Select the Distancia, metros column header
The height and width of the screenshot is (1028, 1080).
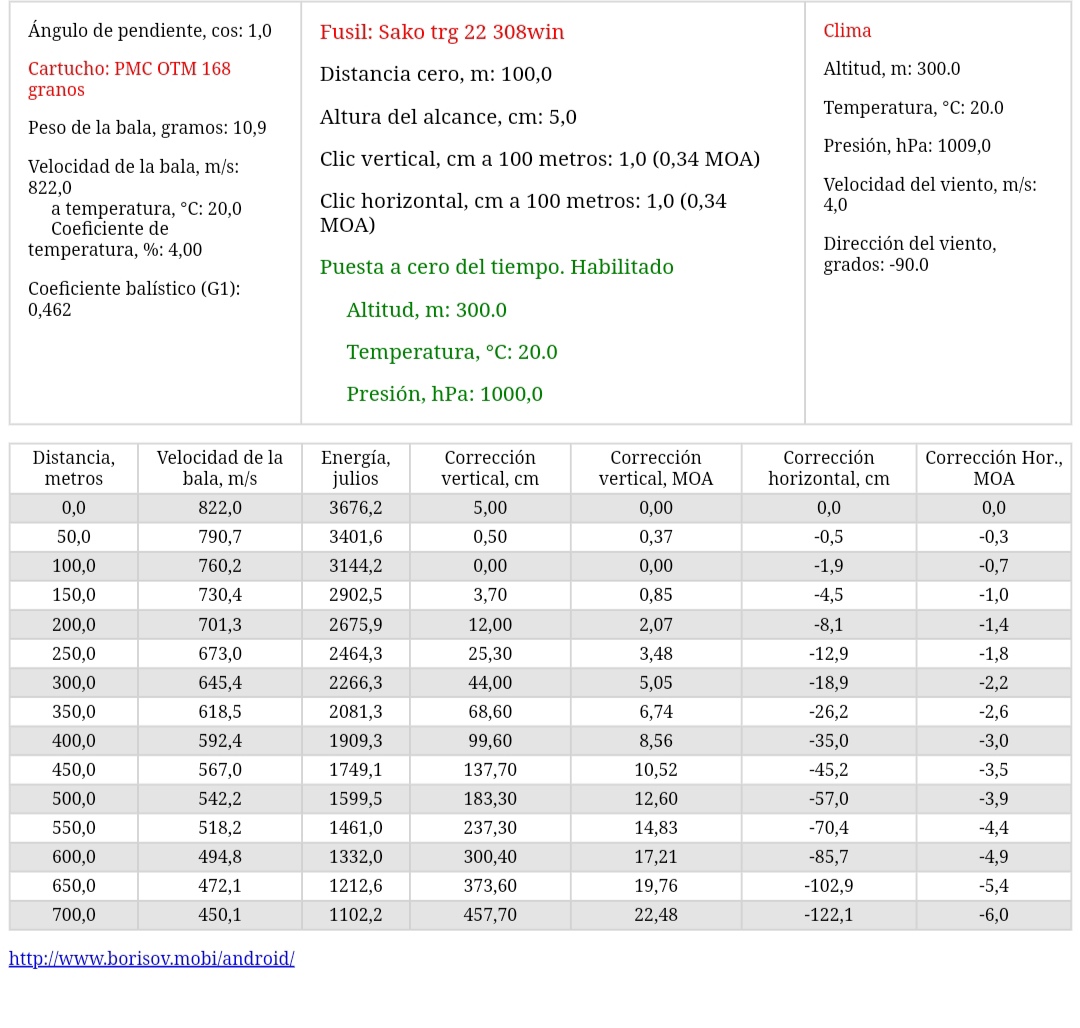(74, 468)
